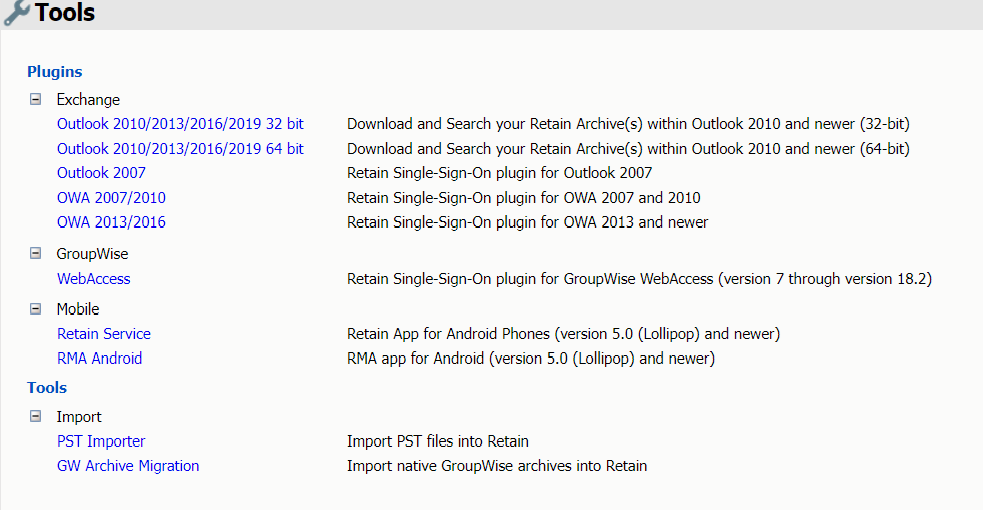Get the RMA Android app

coord(99,358)
